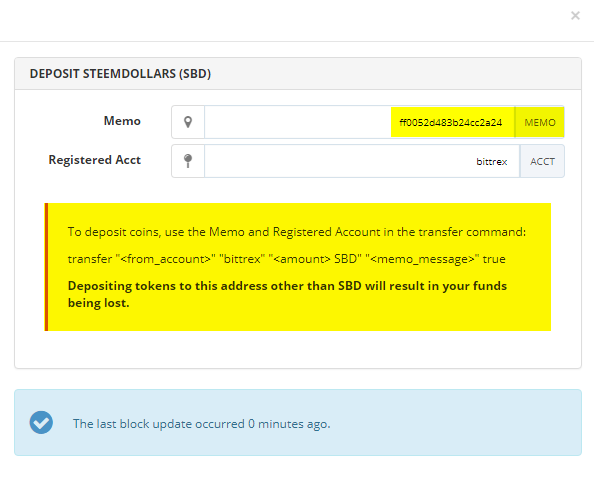The image size is (594, 488).
Task: Close the deposit dialog with the X
Action: click(575, 16)
